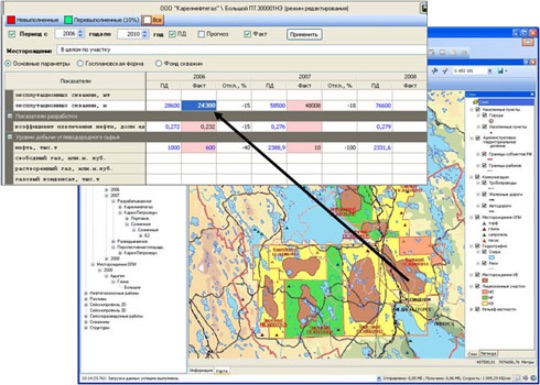Viewport: 540px width, 385px height.
Task: Click the green save icon on the map toolbar
Action: [x=500, y=71]
